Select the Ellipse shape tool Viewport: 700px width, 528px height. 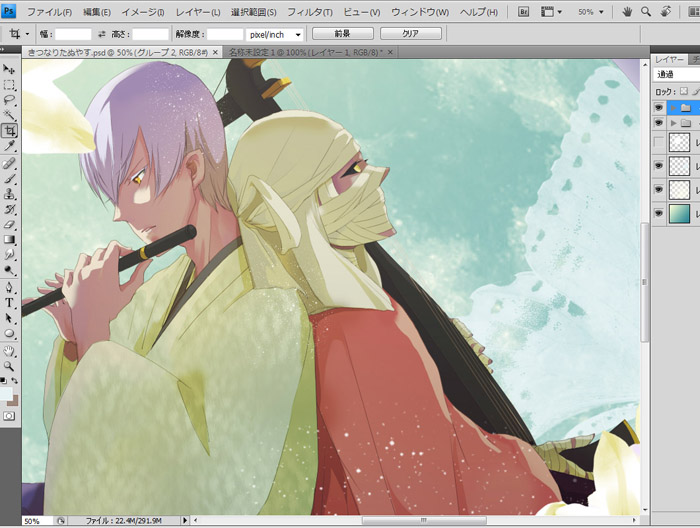(x=8, y=333)
